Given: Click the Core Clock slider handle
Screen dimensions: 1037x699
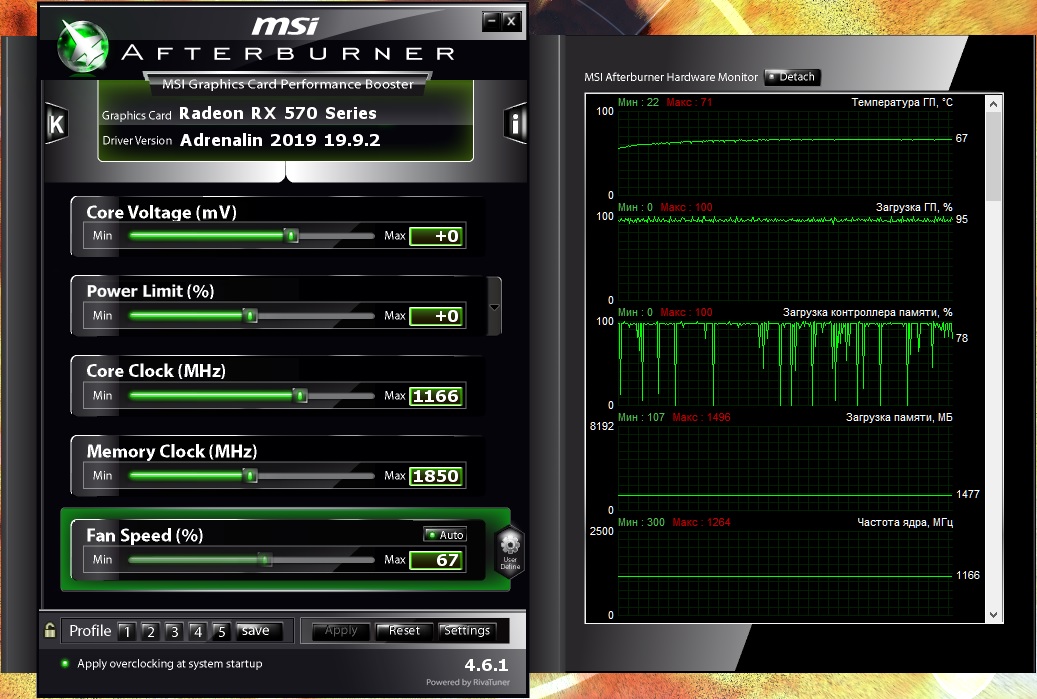Looking at the screenshot, I should tap(300, 395).
